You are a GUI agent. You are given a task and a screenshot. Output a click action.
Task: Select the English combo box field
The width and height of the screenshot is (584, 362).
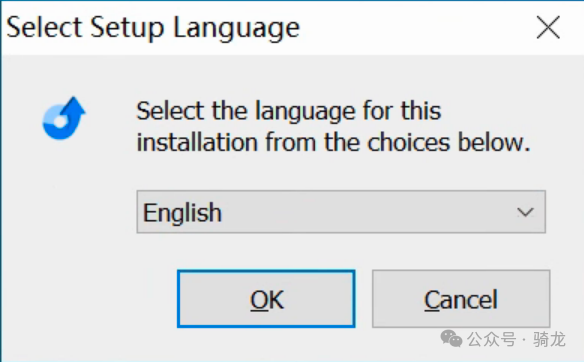(x=341, y=212)
